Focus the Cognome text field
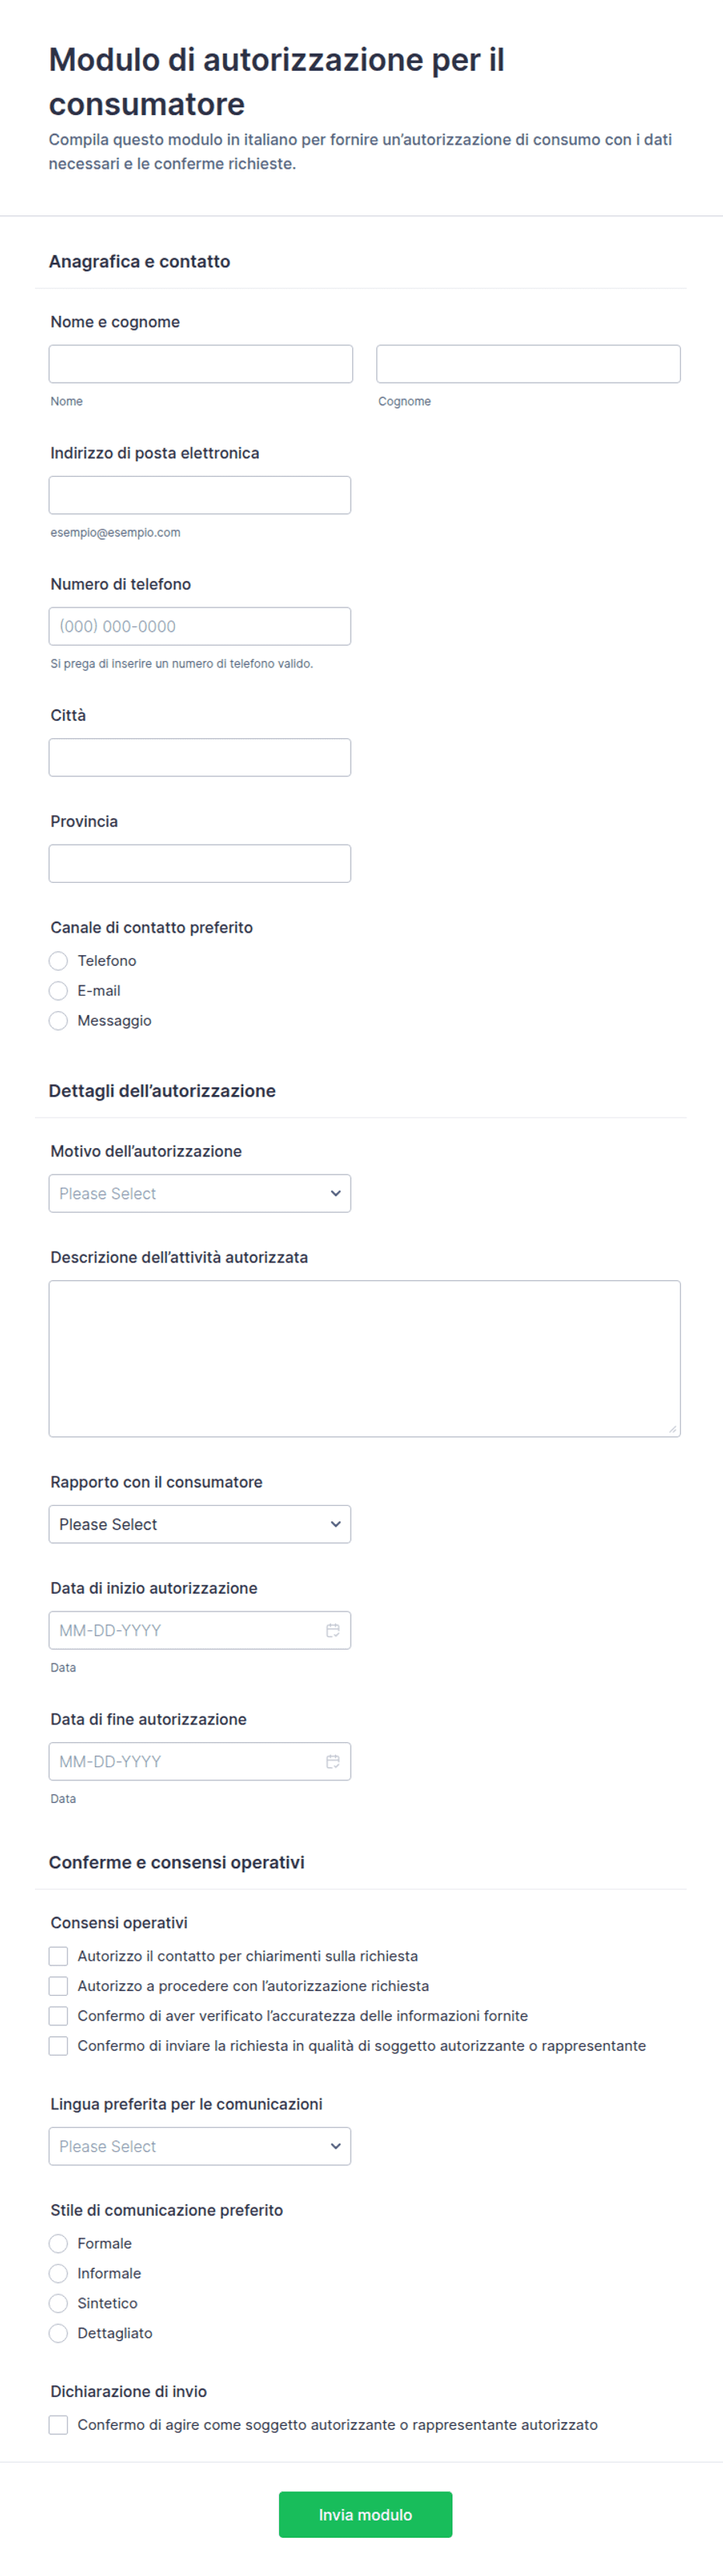Screen dimensions: 723x2576 pyautogui.click(x=528, y=364)
